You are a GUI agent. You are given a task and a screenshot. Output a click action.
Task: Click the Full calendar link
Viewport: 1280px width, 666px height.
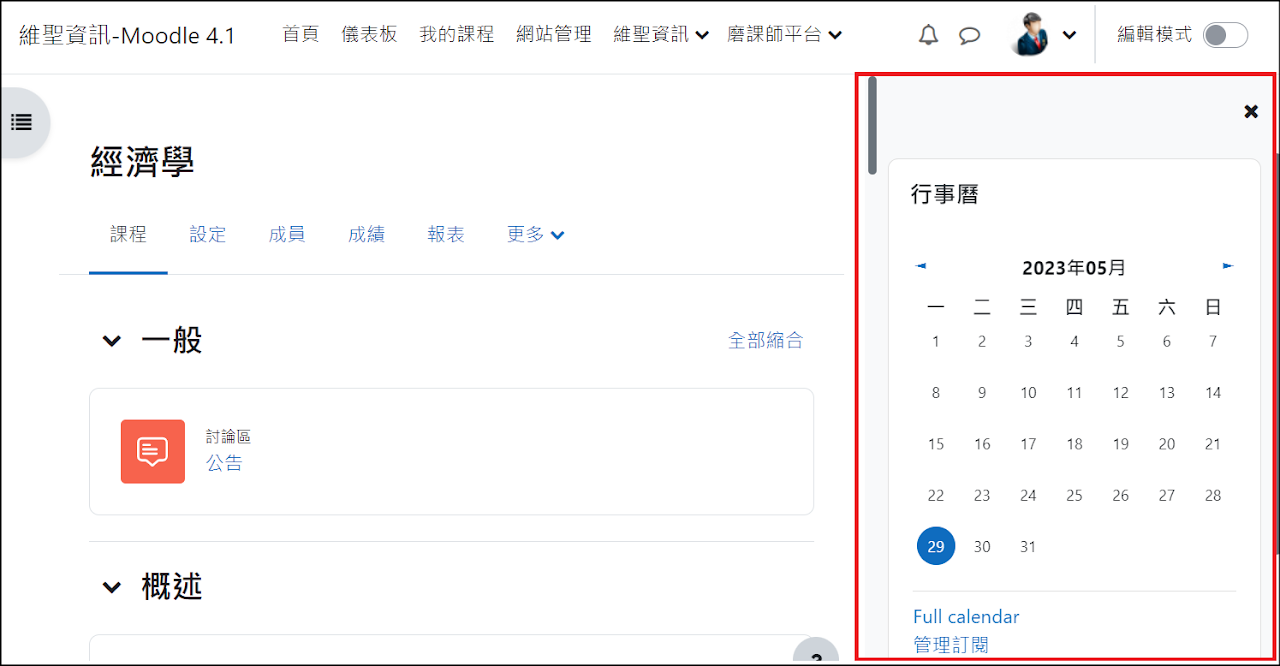[966, 617]
